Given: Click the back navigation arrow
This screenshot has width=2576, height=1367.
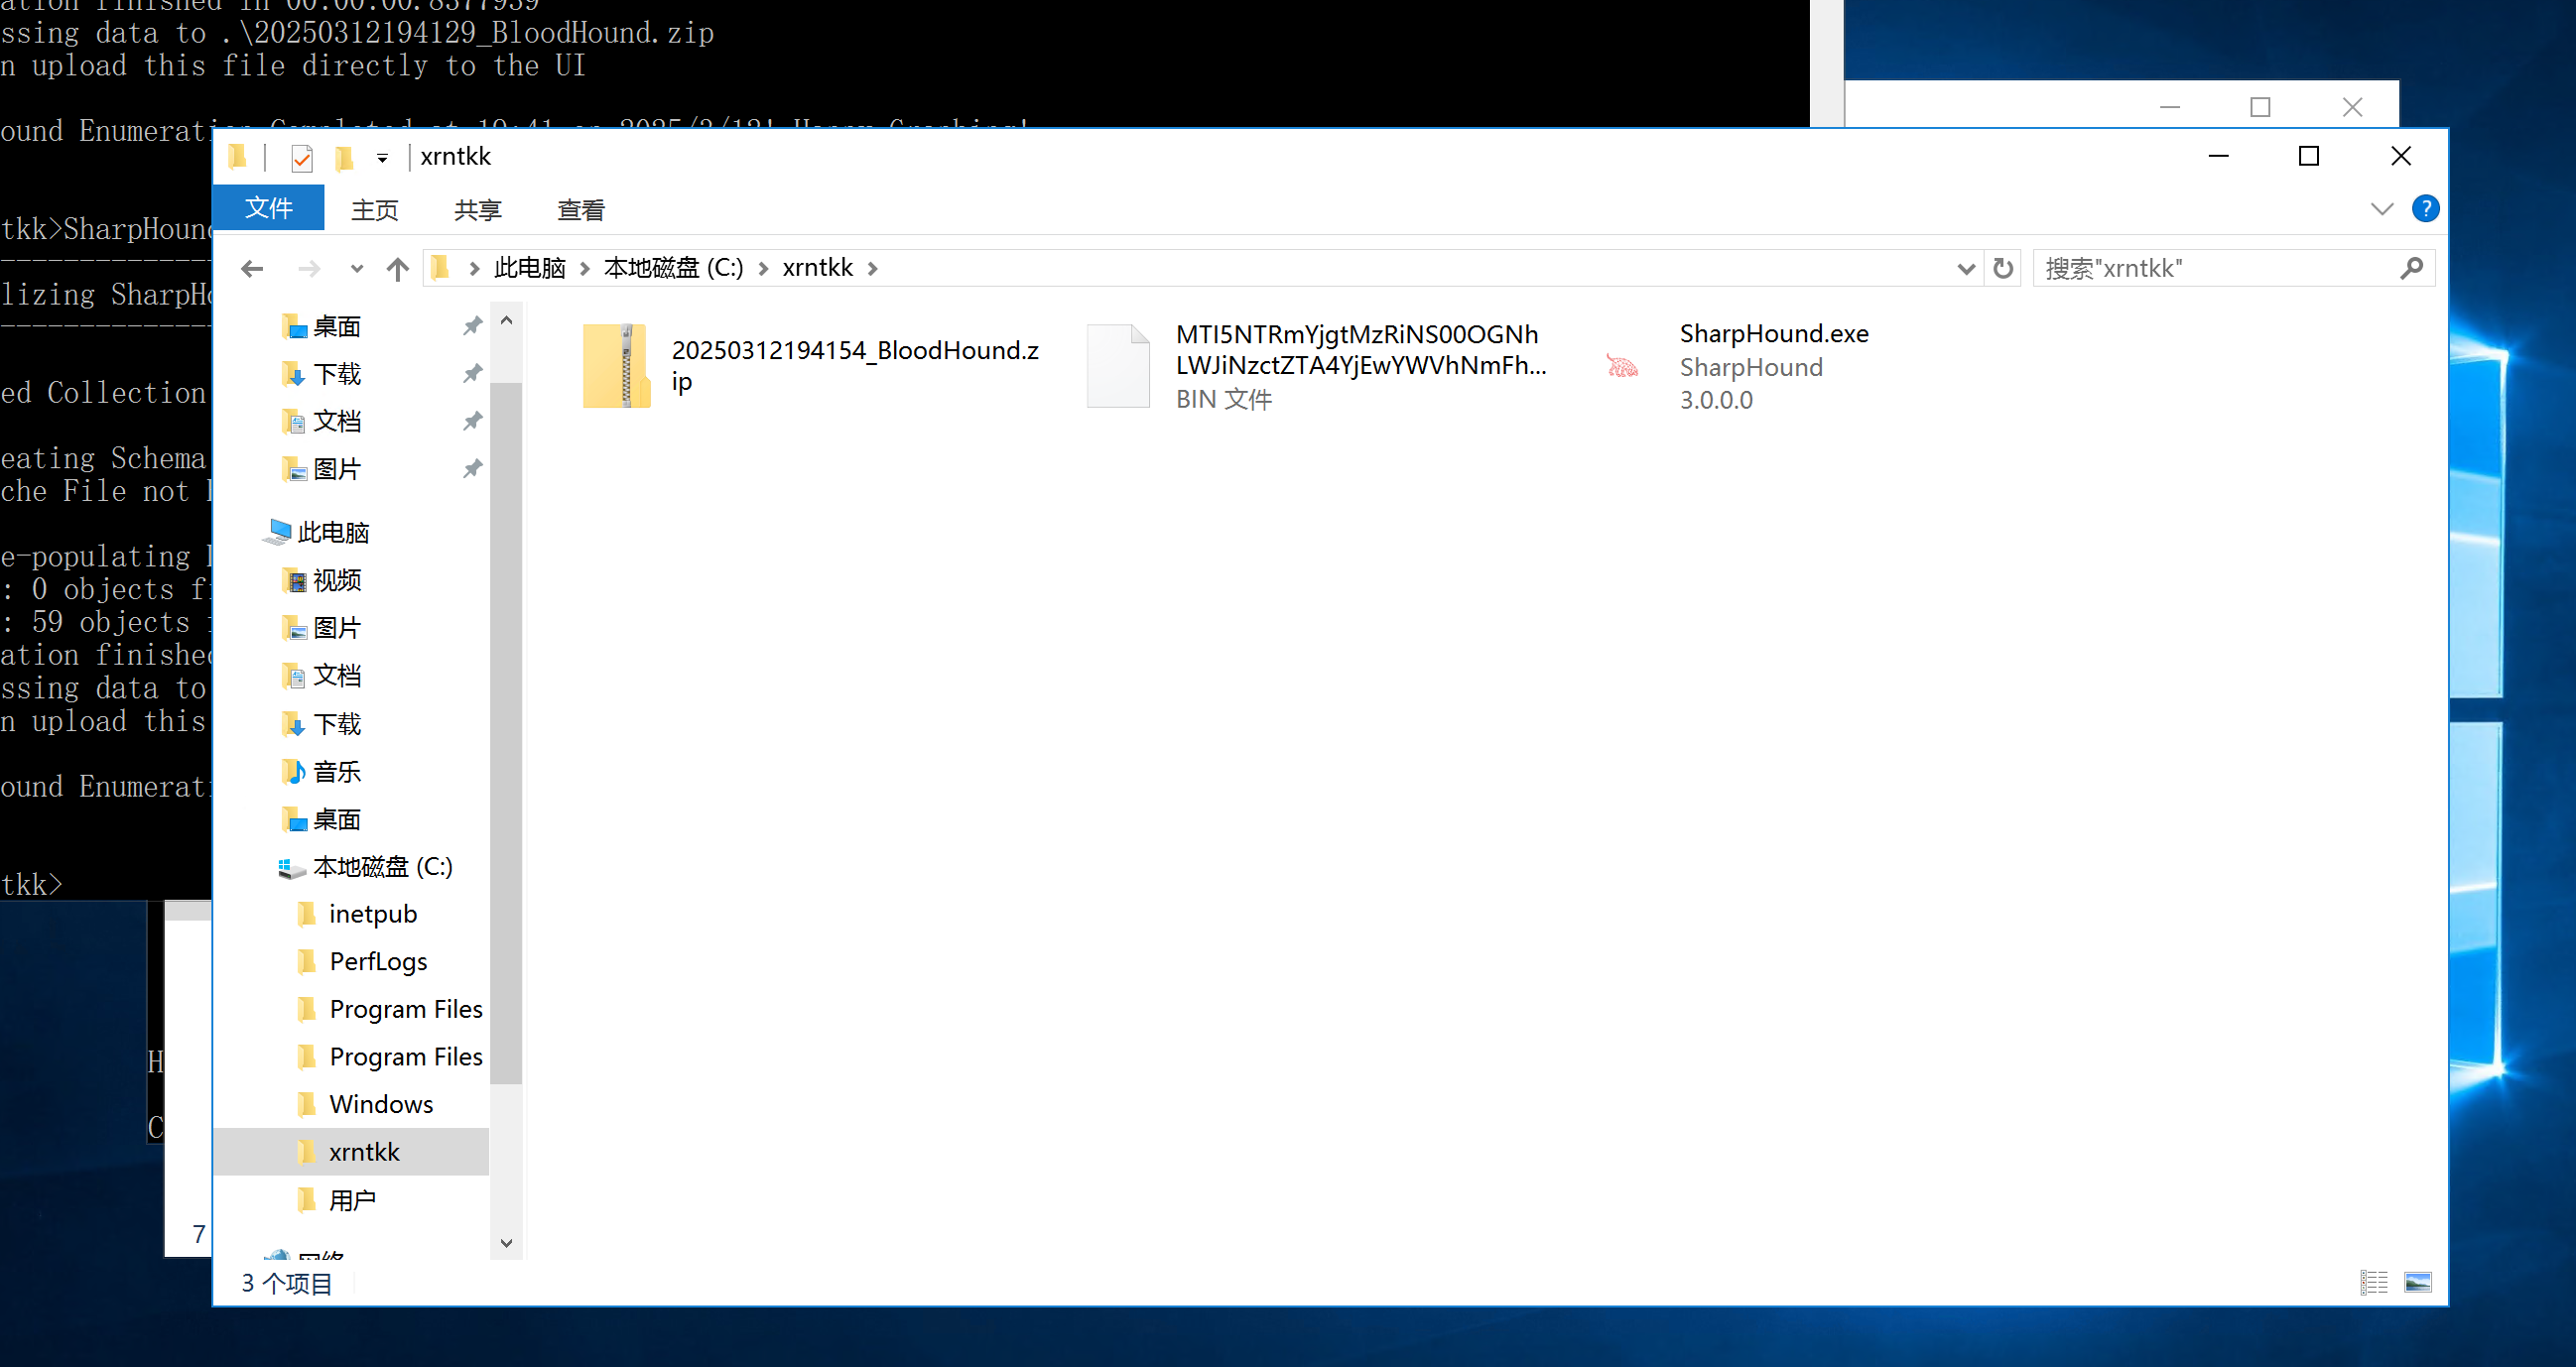Looking at the screenshot, I should [x=253, y=268].
